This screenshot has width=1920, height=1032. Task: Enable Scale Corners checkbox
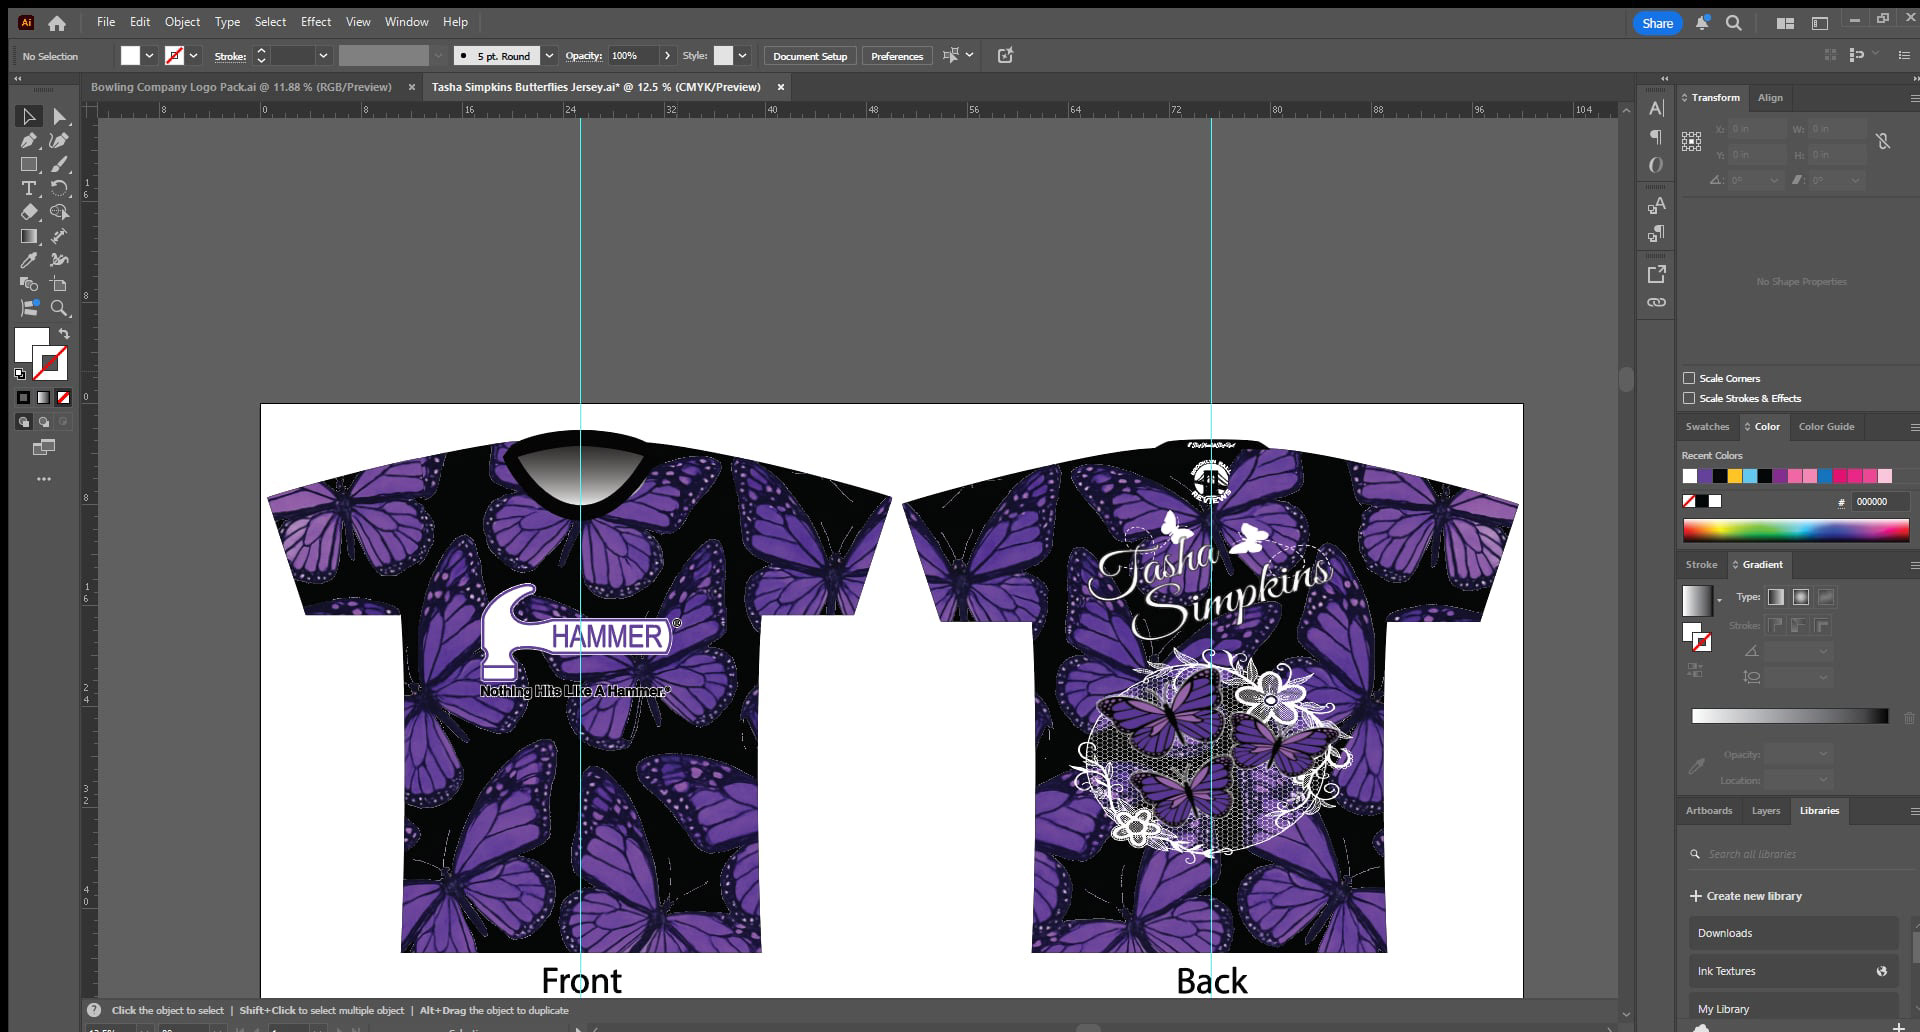click(1689, 378)
